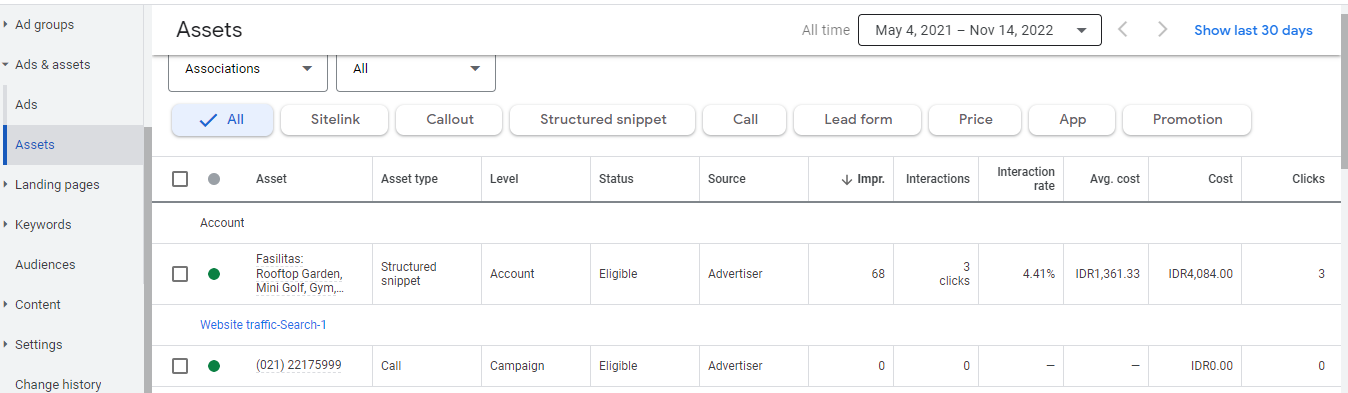Click the gray status dot column header
This screenshot has height=393, width=1348.
213,179
